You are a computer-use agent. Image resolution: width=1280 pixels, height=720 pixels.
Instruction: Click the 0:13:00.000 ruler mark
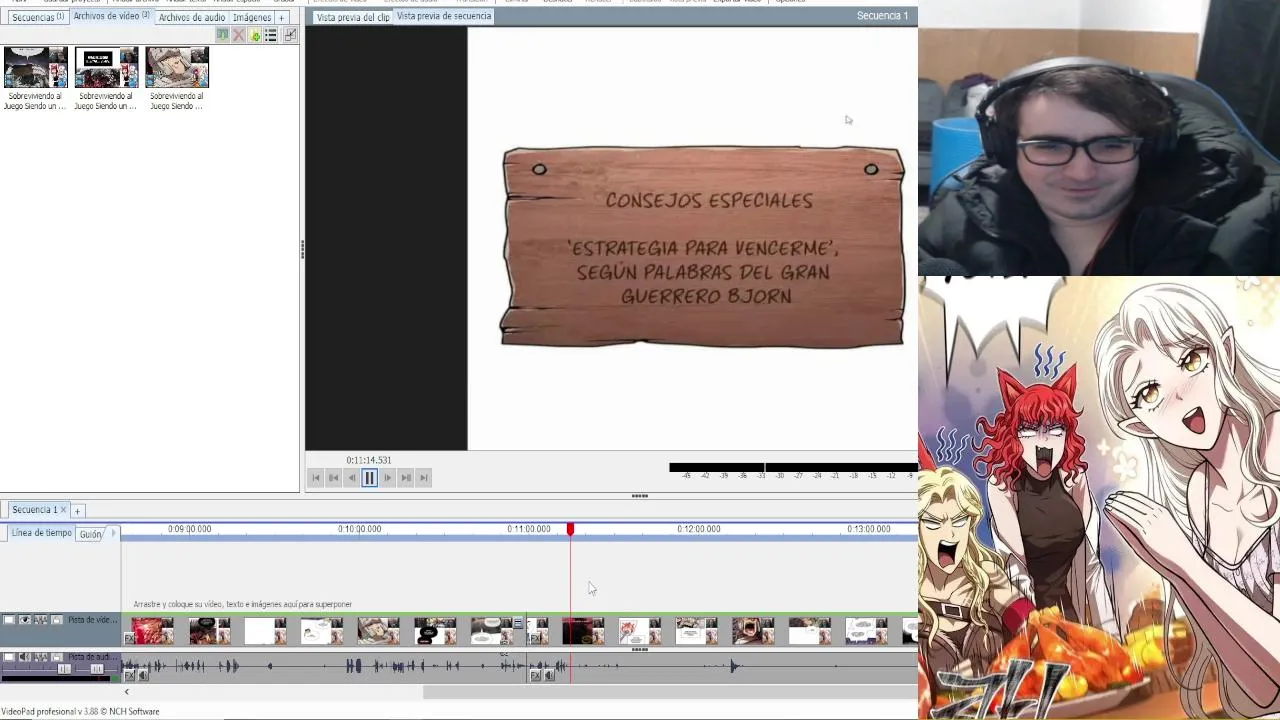[x=868, y=529]
